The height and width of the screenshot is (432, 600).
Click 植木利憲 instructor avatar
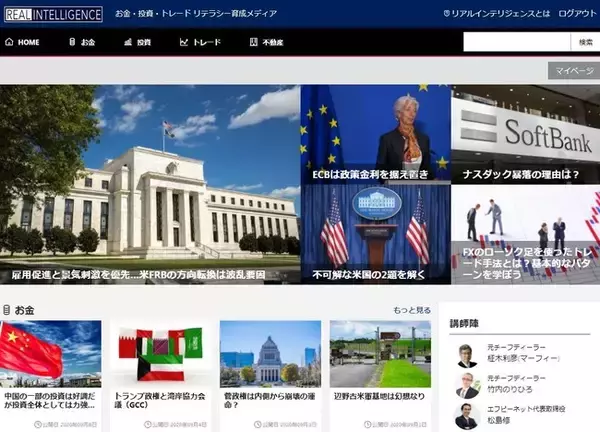(x=465, y=356)
